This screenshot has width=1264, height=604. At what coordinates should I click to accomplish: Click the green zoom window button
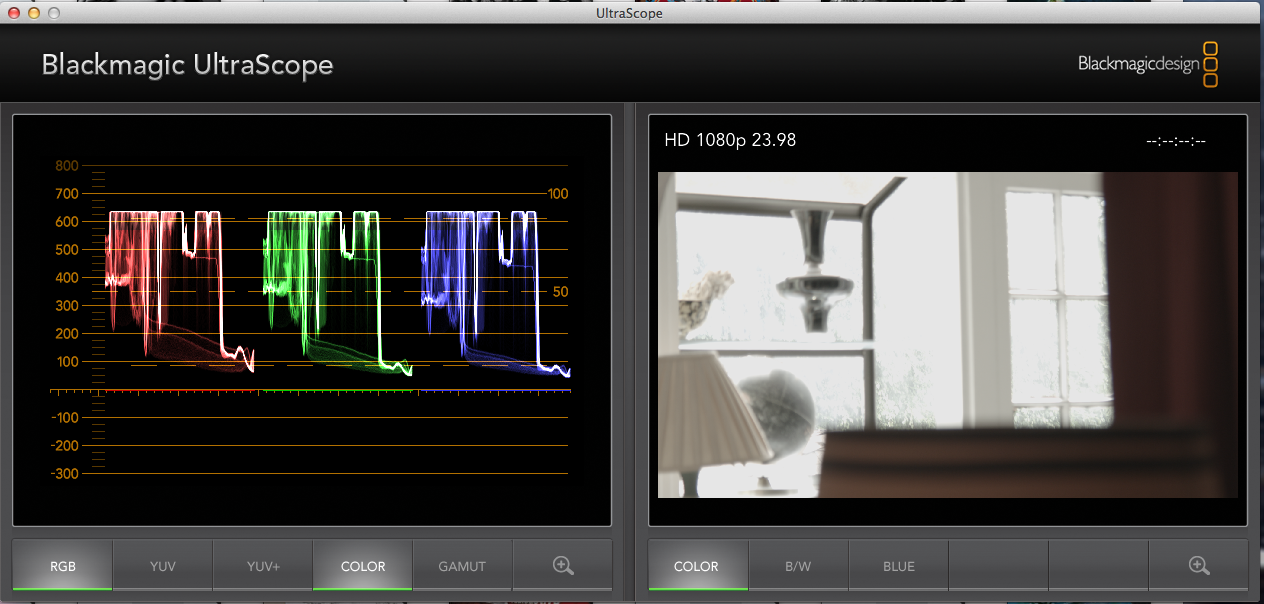[x=54, y=13]
